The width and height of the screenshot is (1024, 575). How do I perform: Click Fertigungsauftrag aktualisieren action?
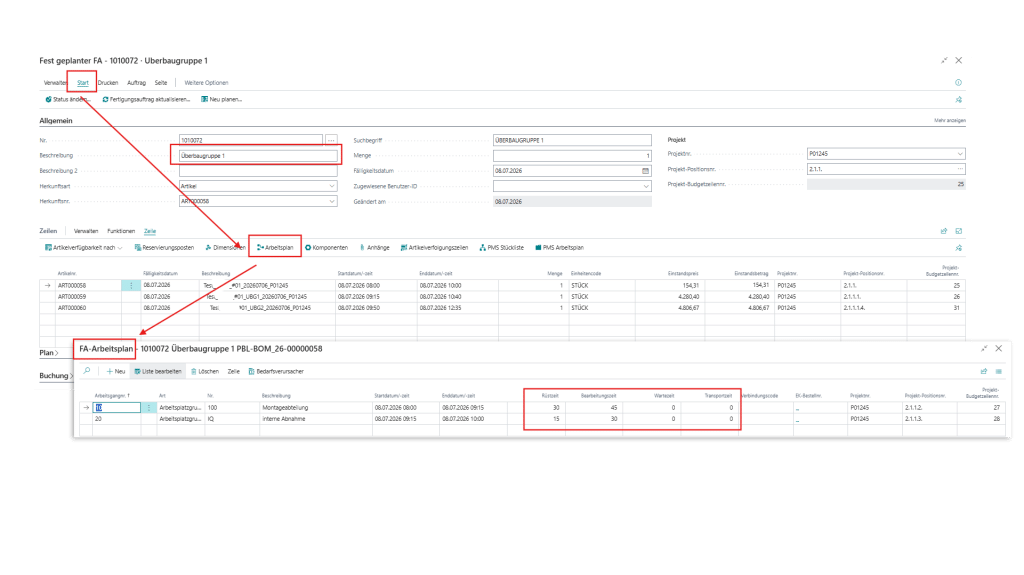pos(146,99)
